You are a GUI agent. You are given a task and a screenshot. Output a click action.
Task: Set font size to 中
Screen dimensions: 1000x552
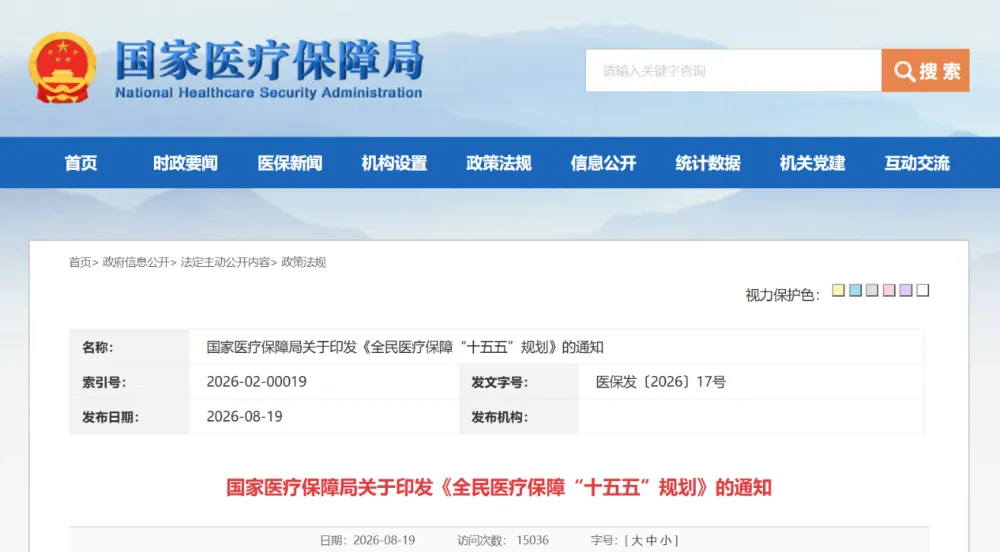pyautogui.click(x=651, y=541)
